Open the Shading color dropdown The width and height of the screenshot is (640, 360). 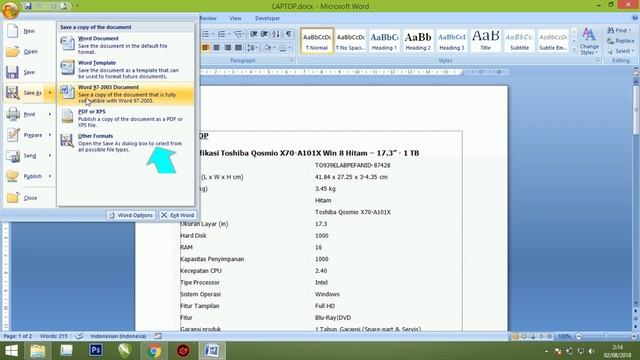pyautogui.click(x=270, y=48)
